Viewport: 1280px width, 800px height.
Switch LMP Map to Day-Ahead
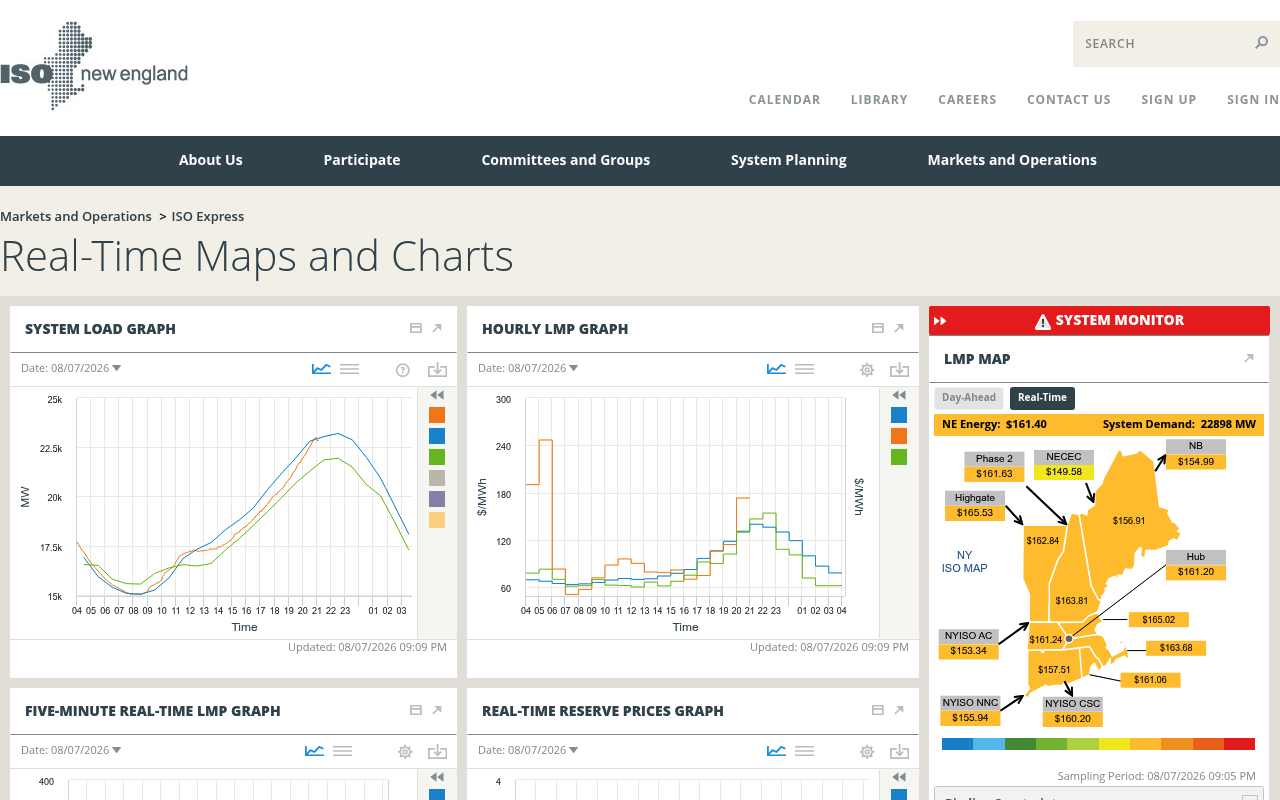tap(969, 398)
